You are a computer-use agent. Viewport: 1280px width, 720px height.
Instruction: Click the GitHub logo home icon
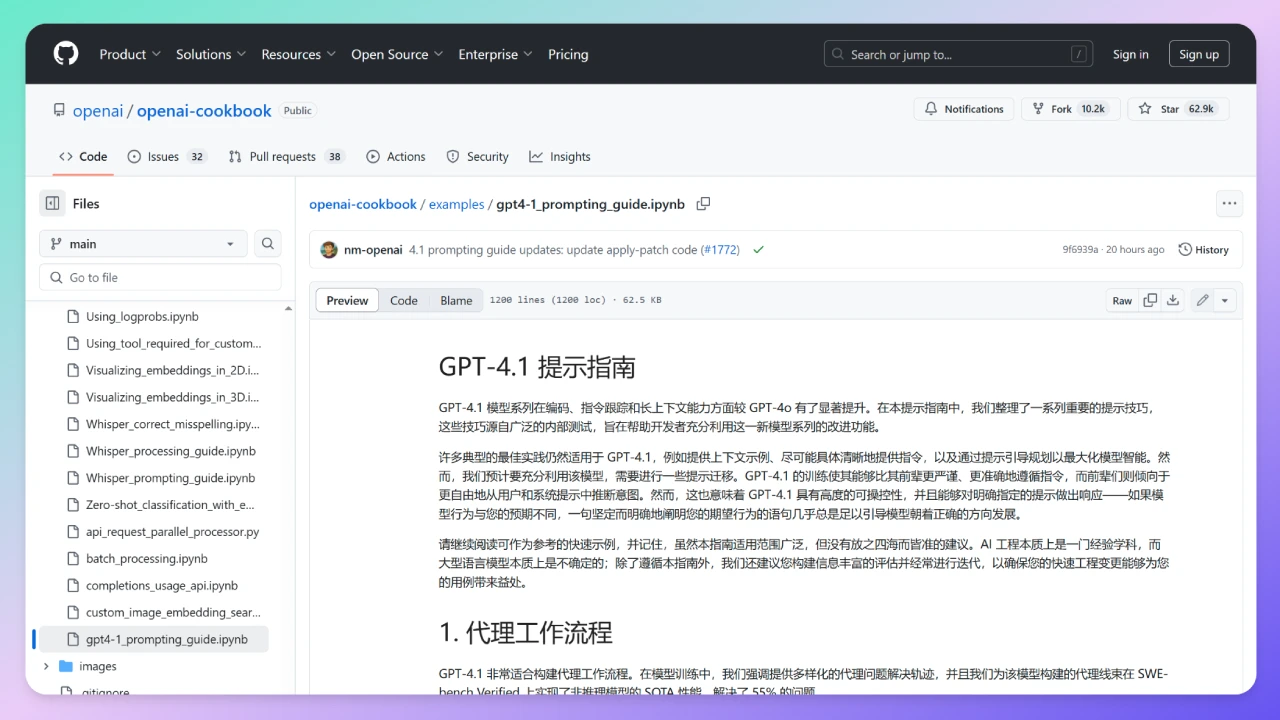66,54
